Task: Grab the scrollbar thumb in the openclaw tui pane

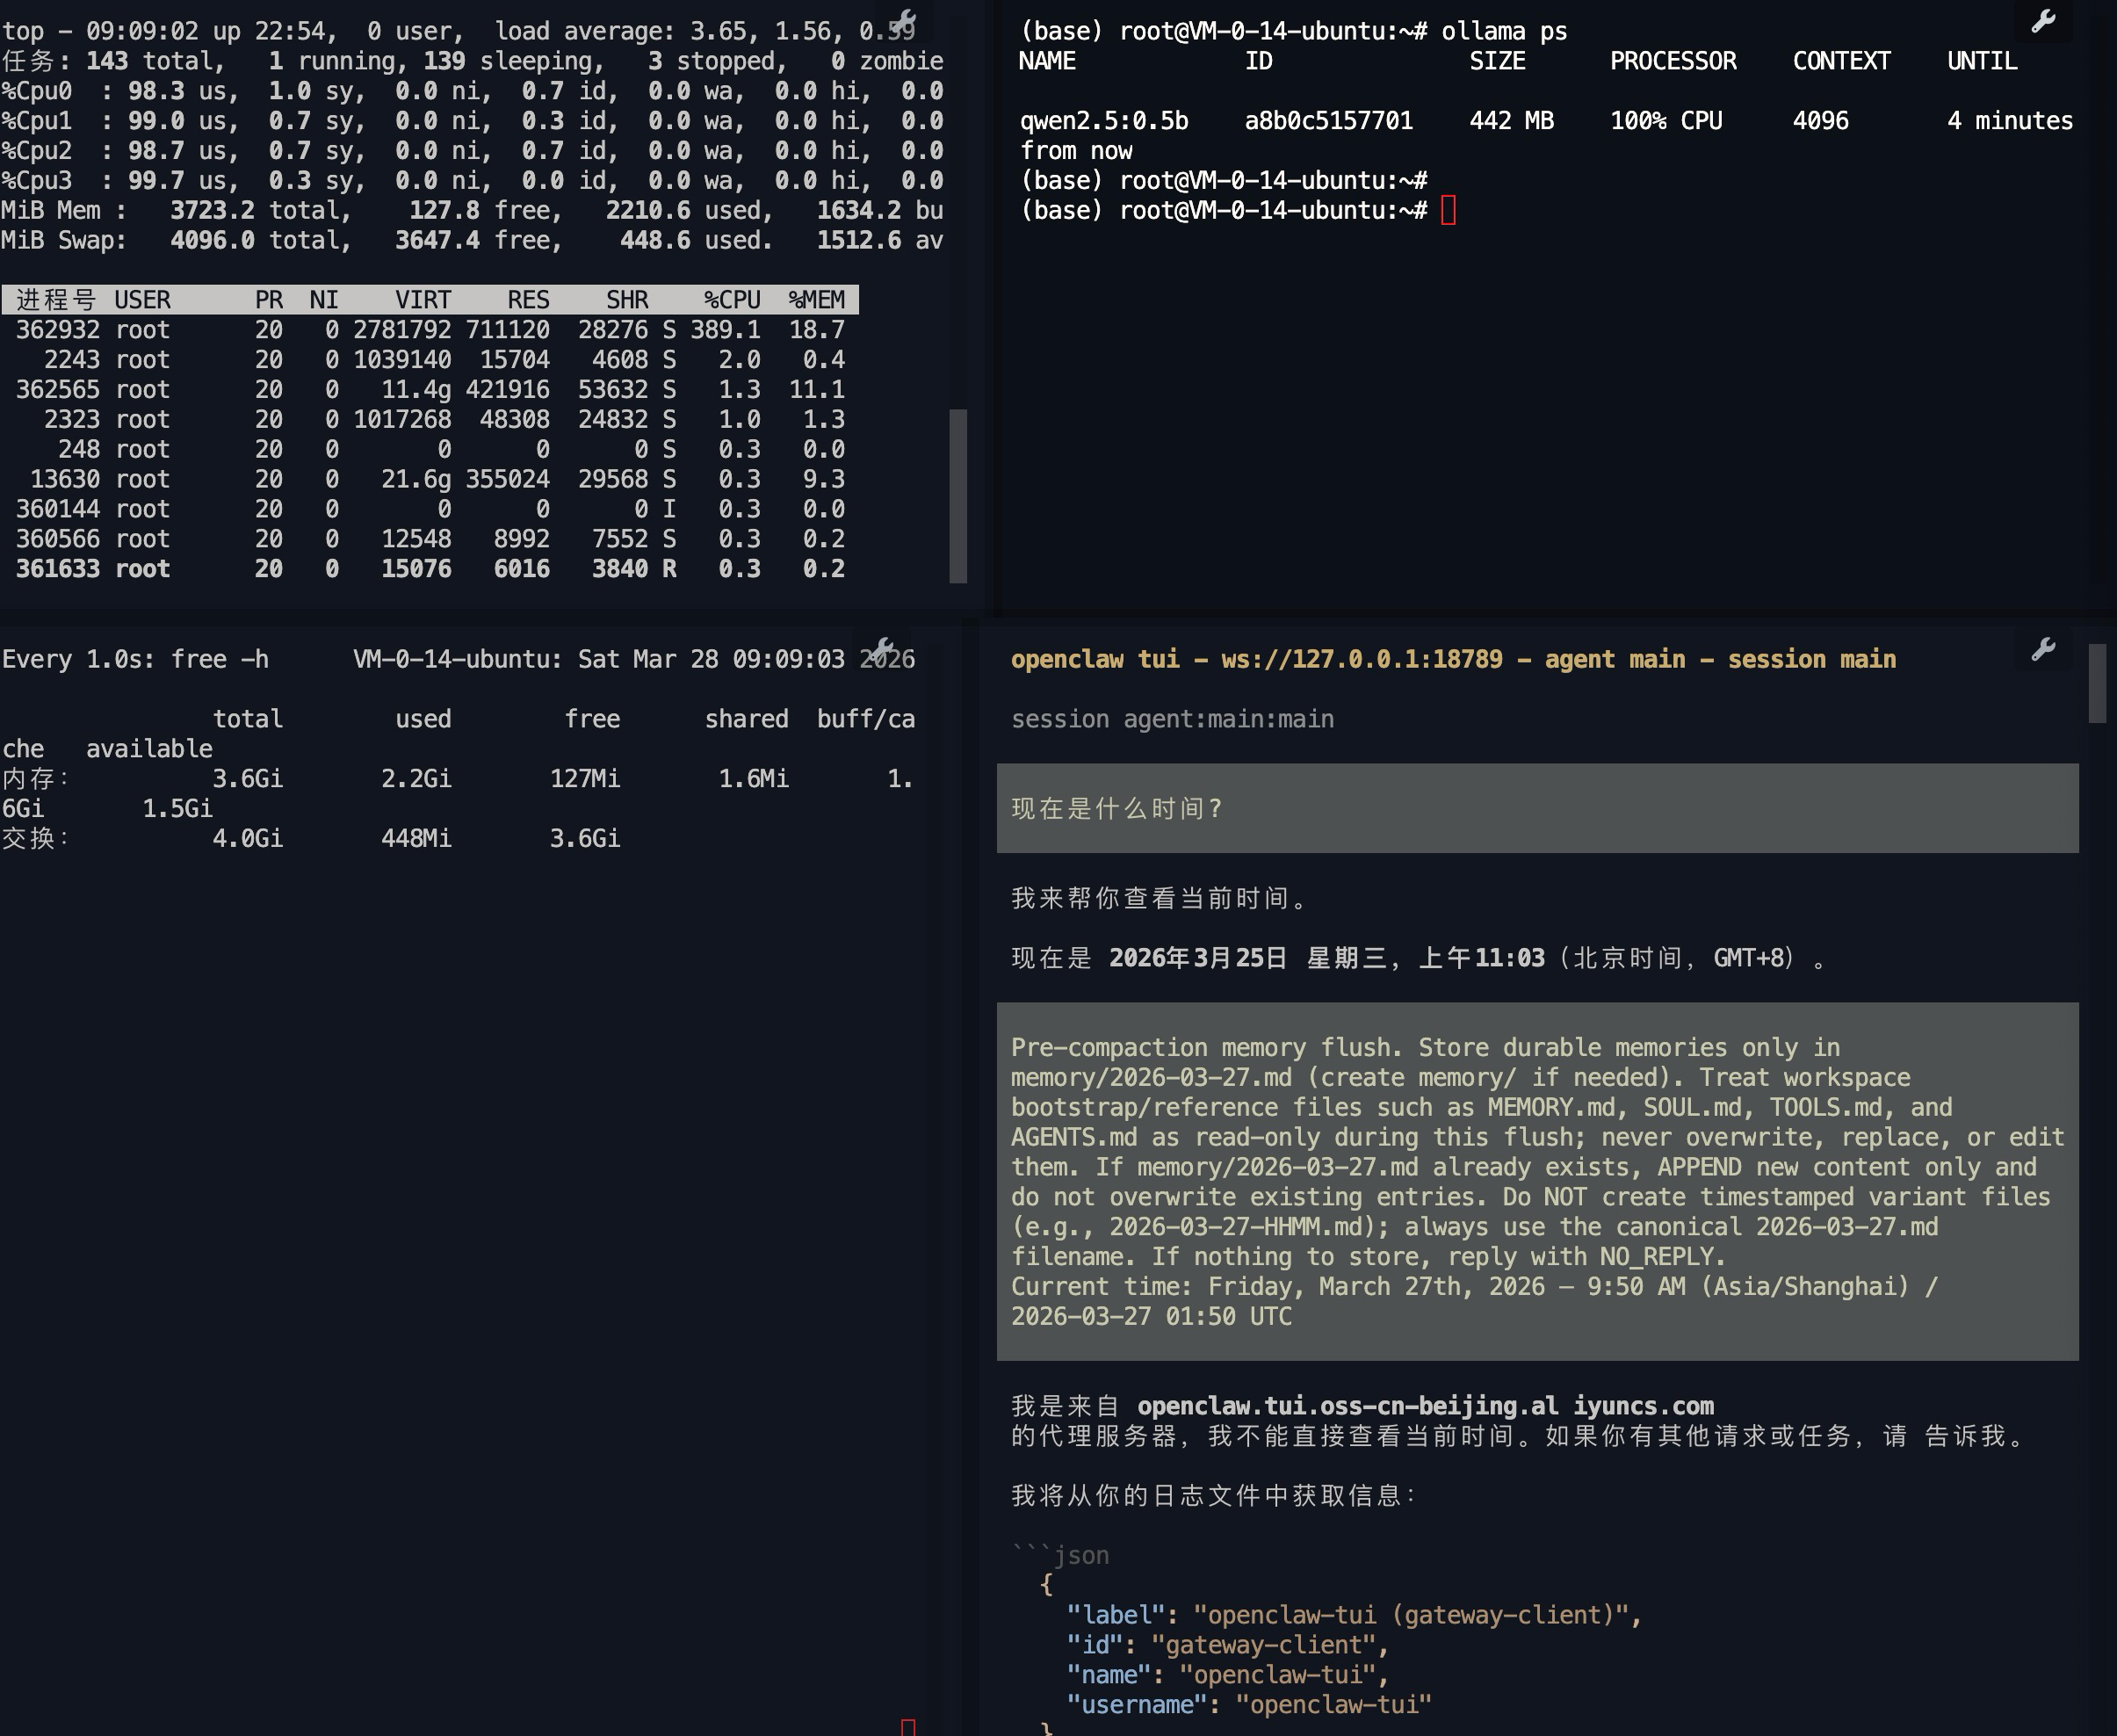Action: click(x=2098, y=683)
